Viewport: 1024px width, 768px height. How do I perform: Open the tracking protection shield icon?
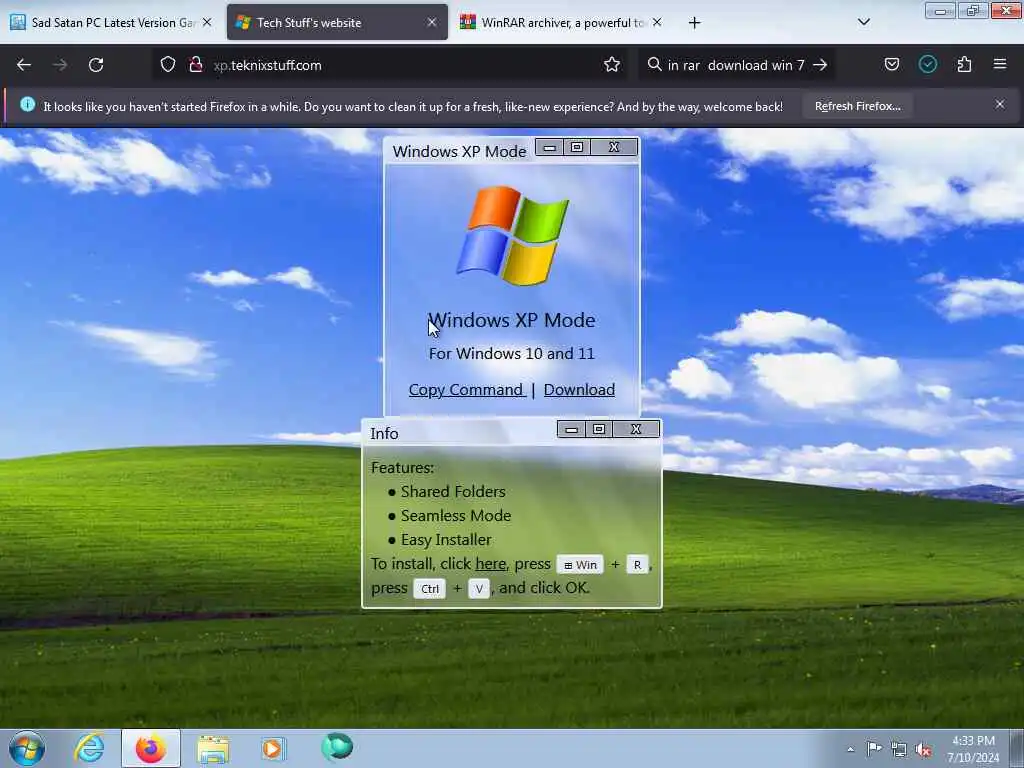coord(168,65)
